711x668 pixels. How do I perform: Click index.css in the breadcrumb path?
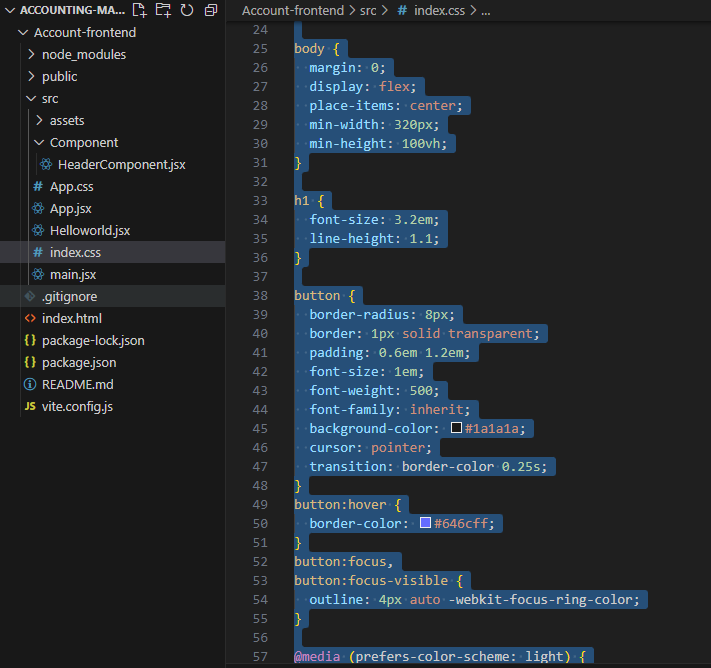(439, 10)
